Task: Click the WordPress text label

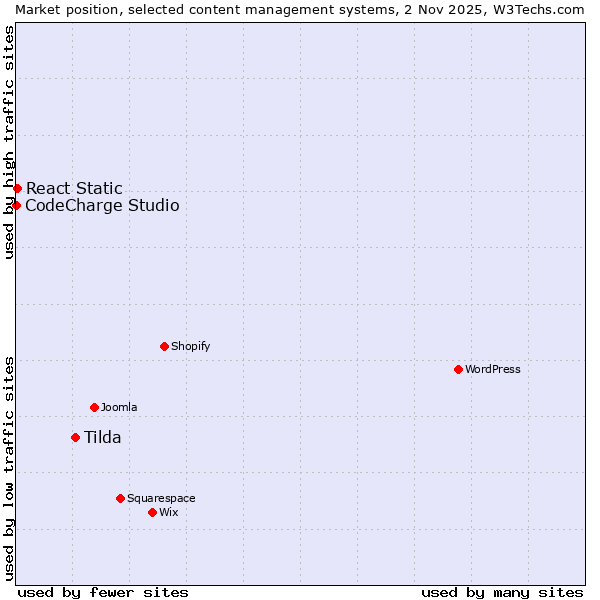Action: tap(492, 369)
